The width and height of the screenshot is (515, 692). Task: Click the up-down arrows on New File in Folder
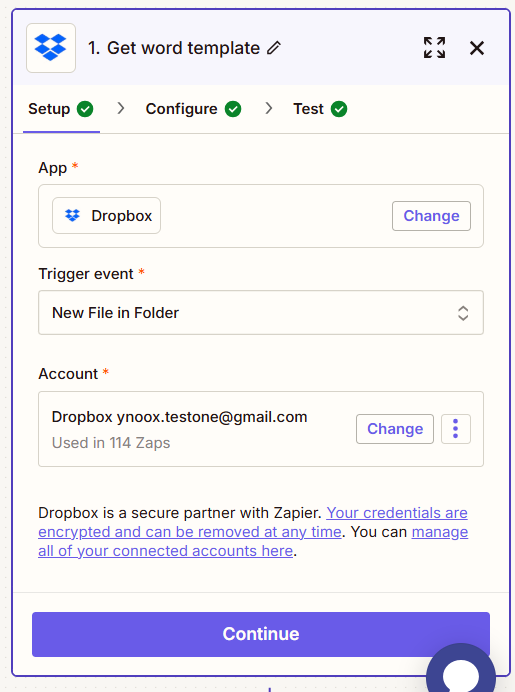click(462, 313)
